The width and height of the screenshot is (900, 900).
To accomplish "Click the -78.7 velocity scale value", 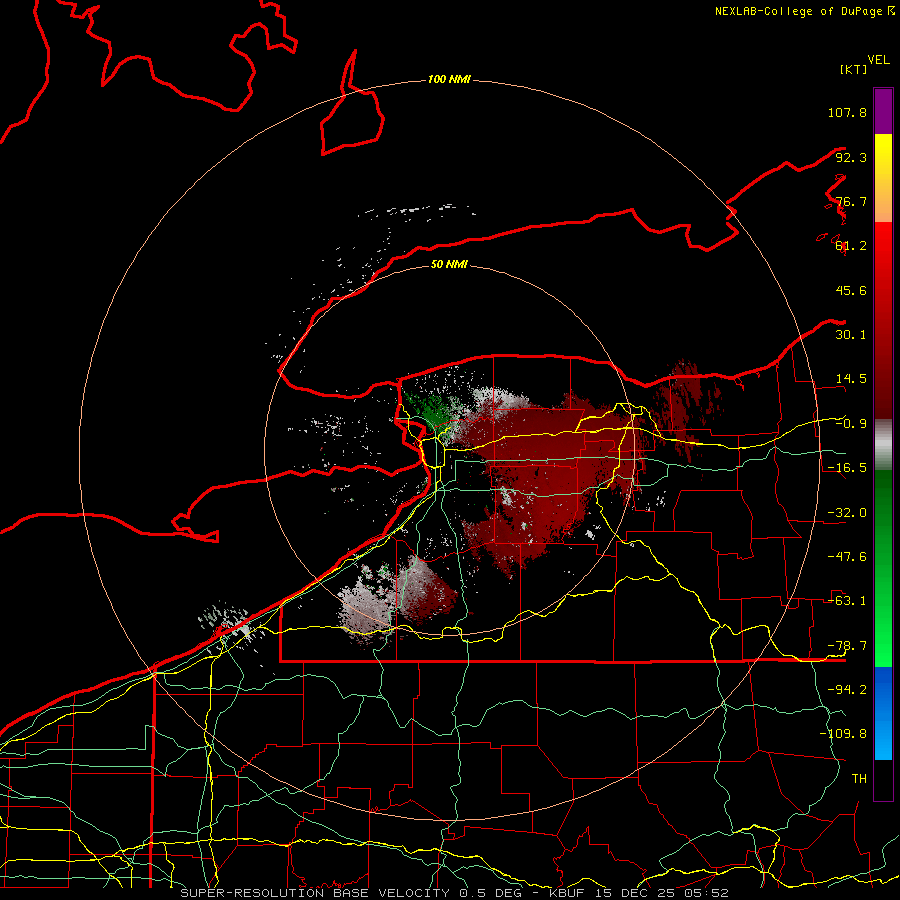I will (847, 646).
